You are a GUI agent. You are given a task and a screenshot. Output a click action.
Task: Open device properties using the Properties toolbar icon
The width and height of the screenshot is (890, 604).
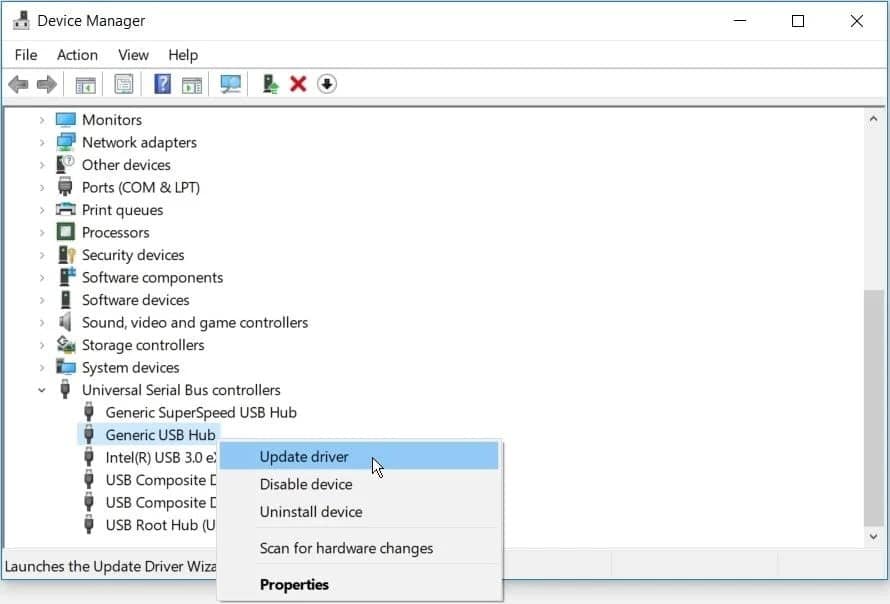point(123,84)
